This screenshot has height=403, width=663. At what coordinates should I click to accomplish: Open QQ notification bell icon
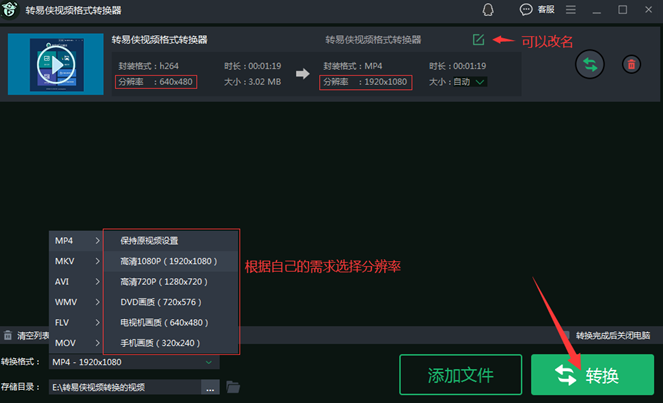(x=488, y=10)
